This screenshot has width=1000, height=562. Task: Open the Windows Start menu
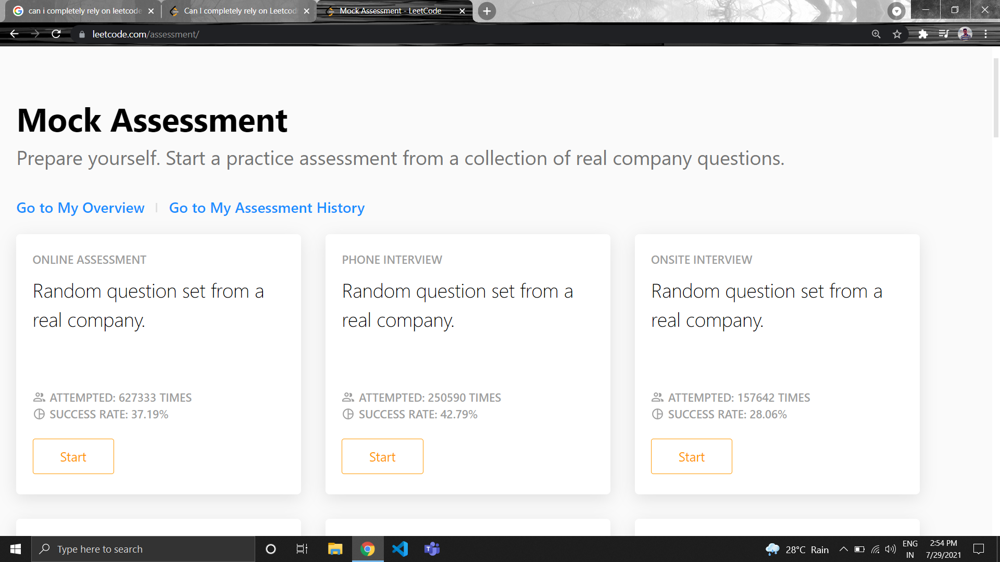15,549
